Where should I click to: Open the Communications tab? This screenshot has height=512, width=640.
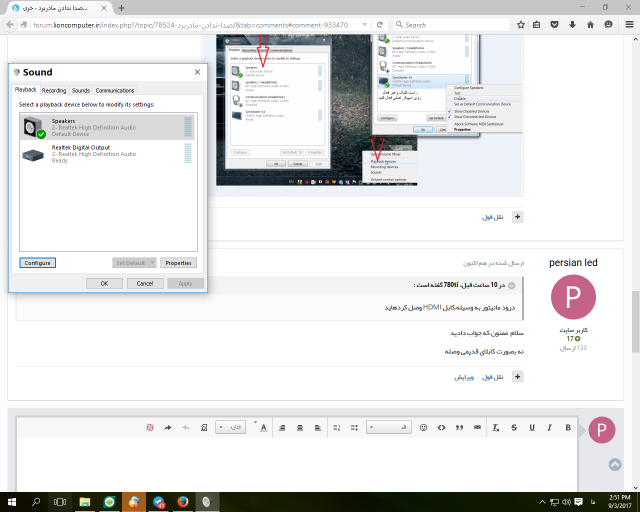(115, 90)
